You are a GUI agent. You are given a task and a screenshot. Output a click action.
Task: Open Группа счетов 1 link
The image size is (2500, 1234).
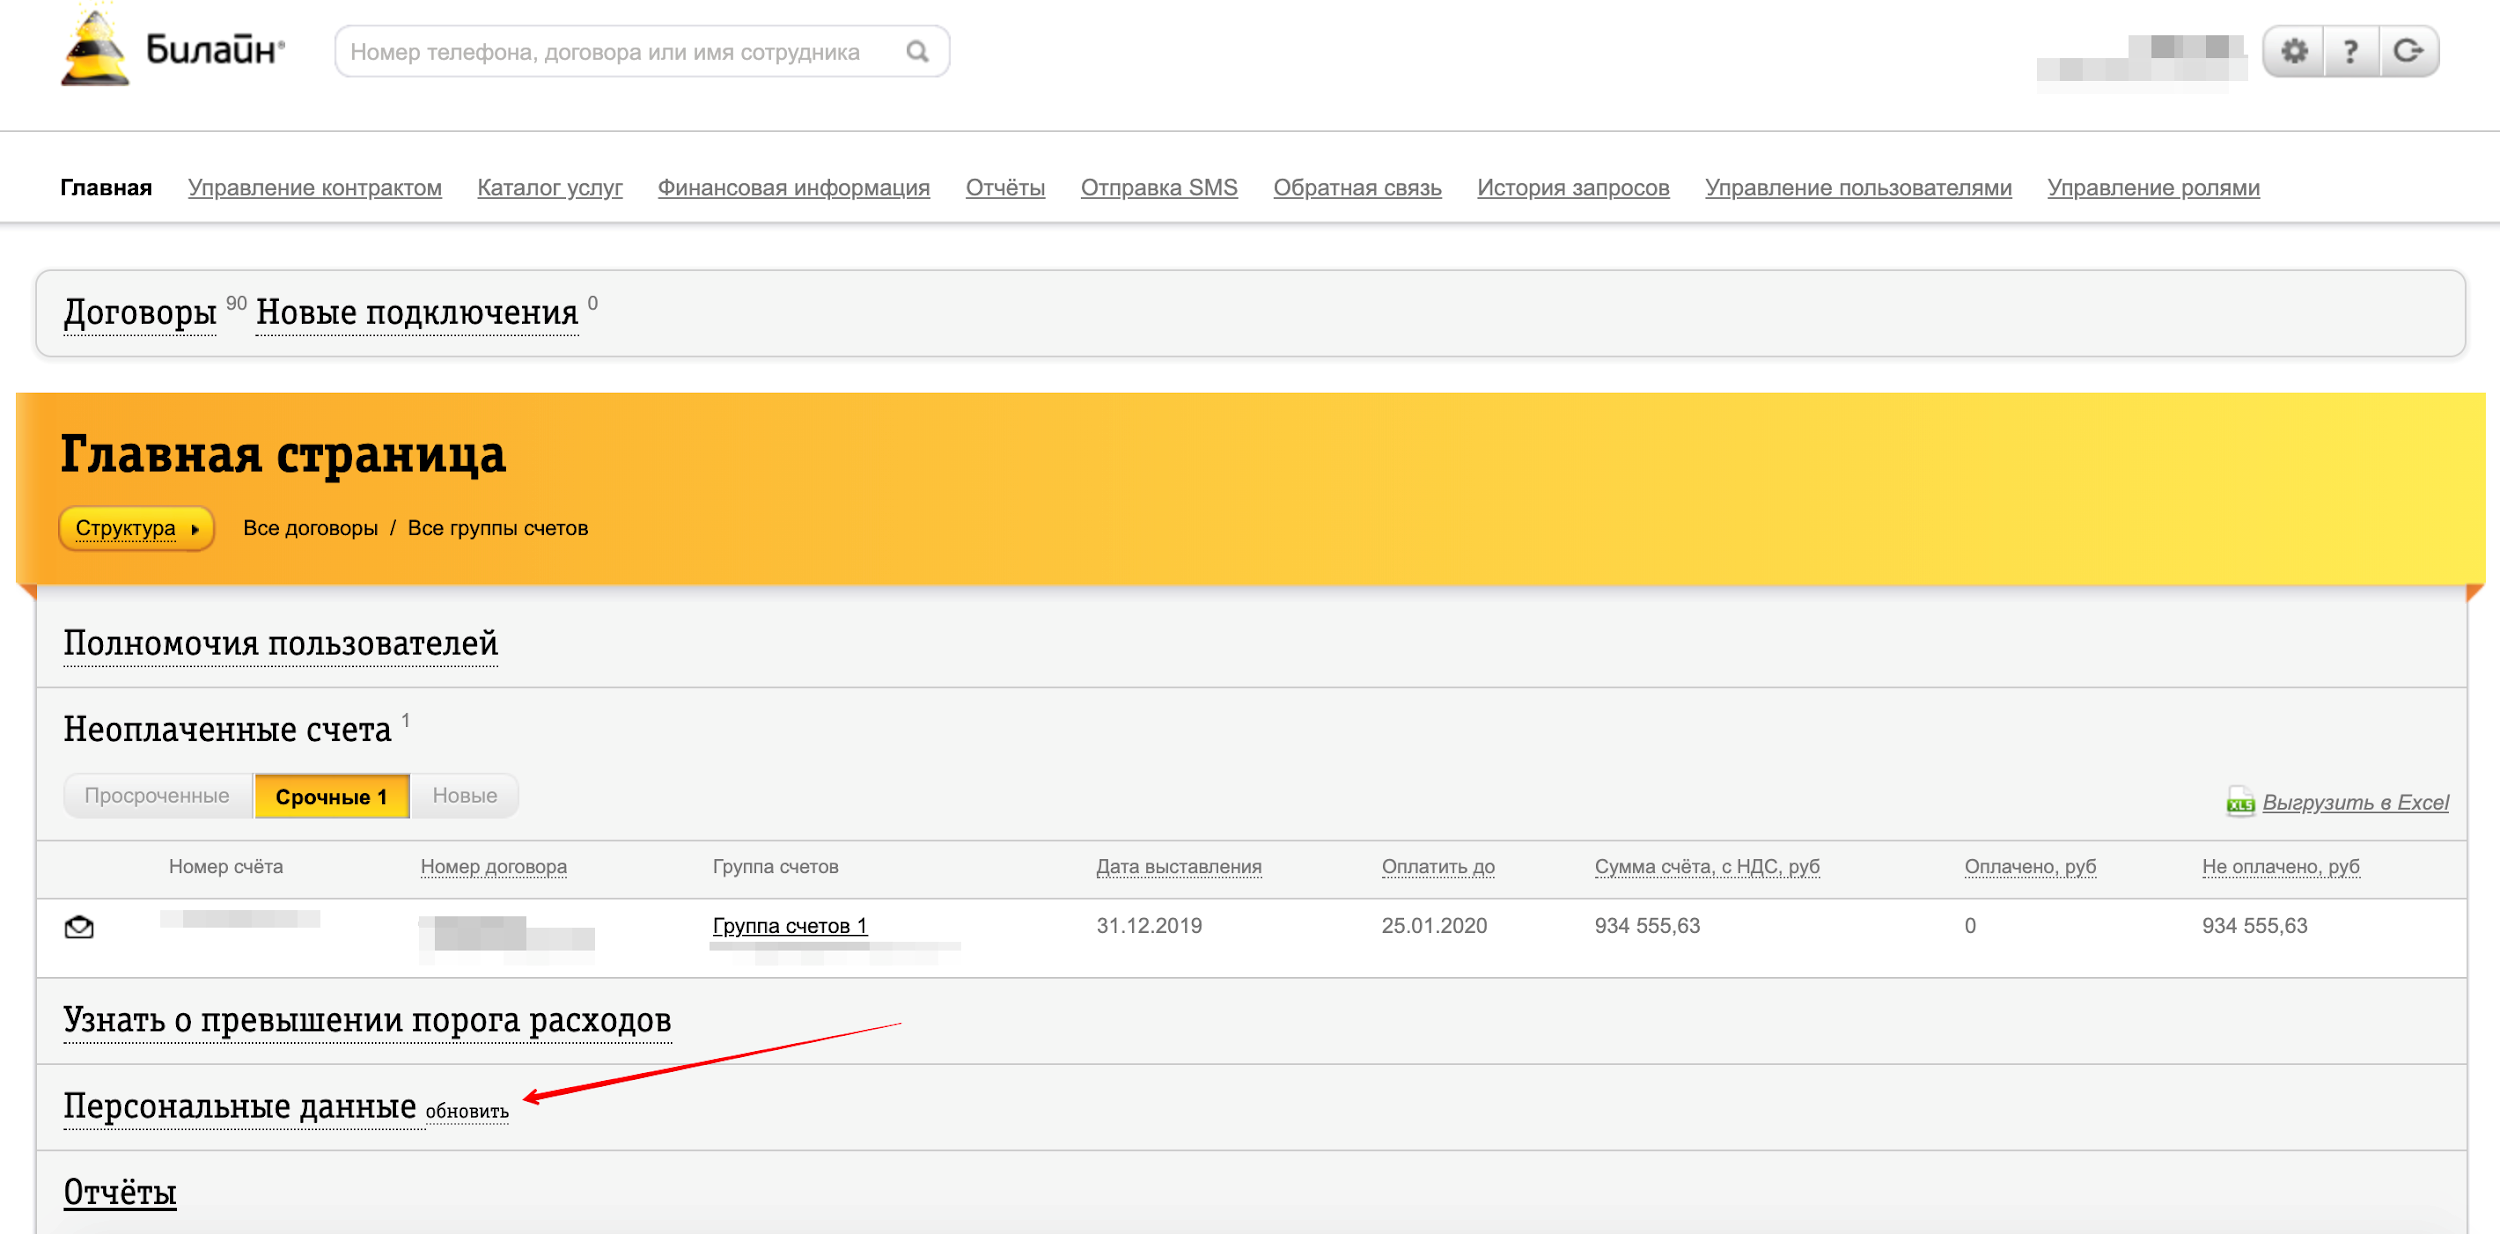[790, 926]
